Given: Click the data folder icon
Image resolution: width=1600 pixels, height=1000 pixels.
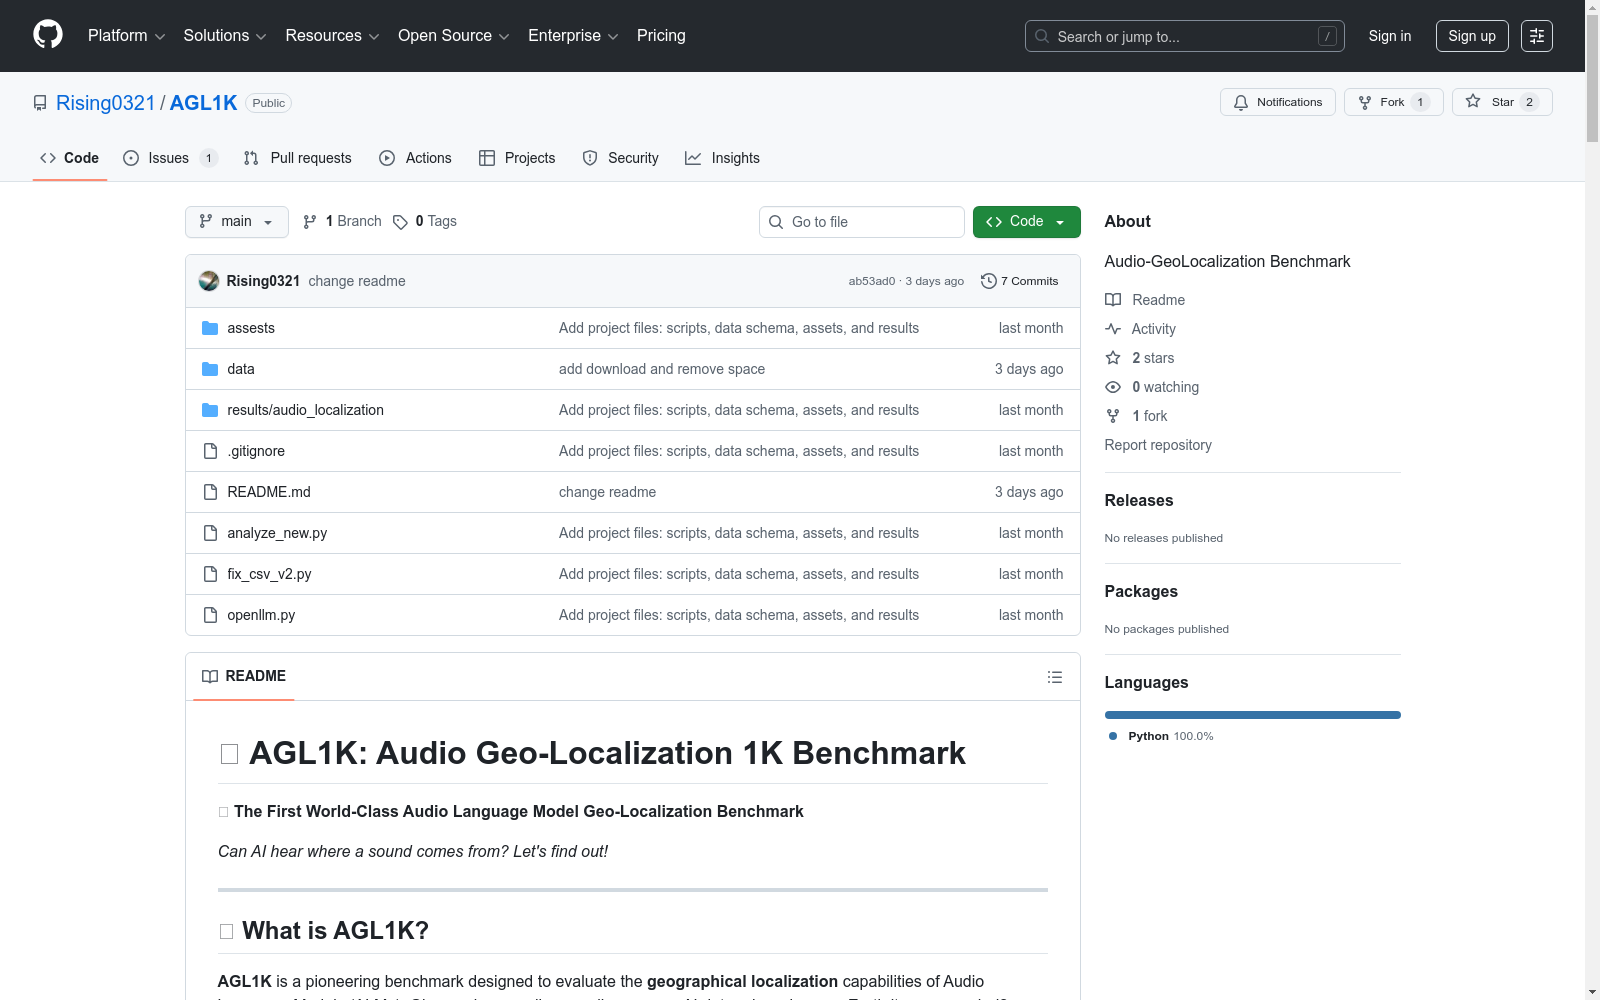Looking at the screenshot, I should tap(210, 369).
